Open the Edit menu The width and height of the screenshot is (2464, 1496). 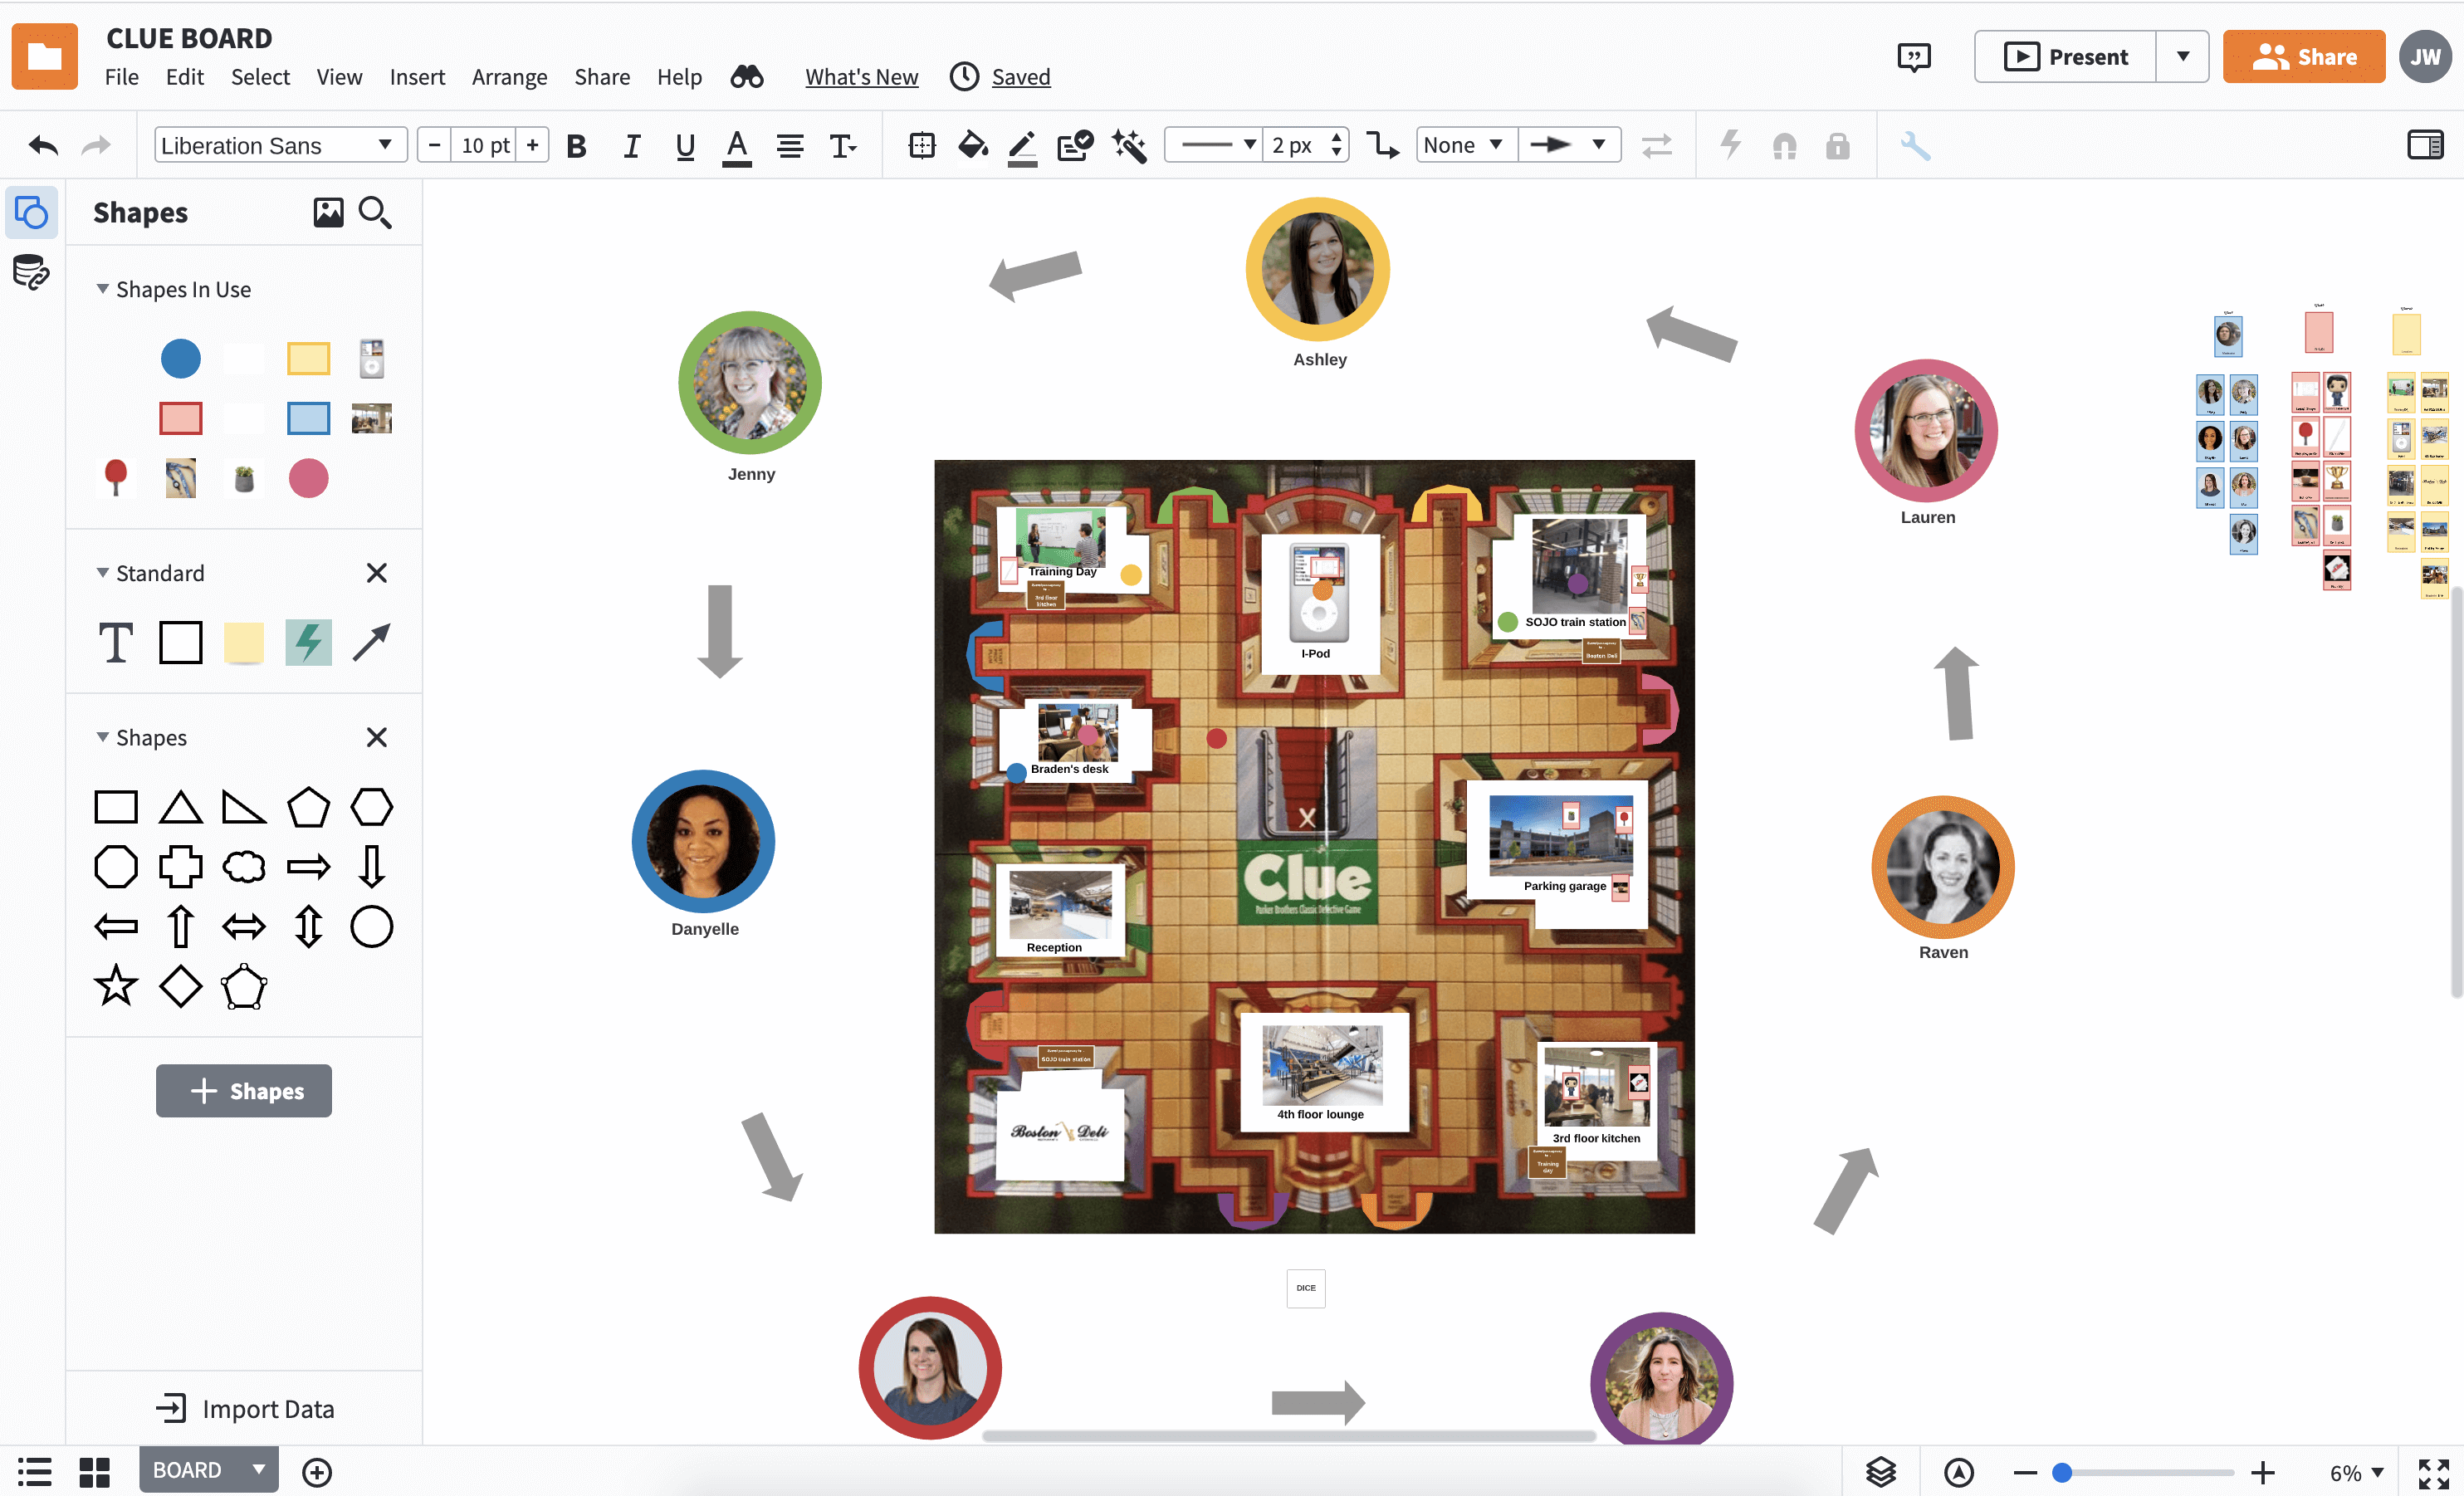[185, 77]
